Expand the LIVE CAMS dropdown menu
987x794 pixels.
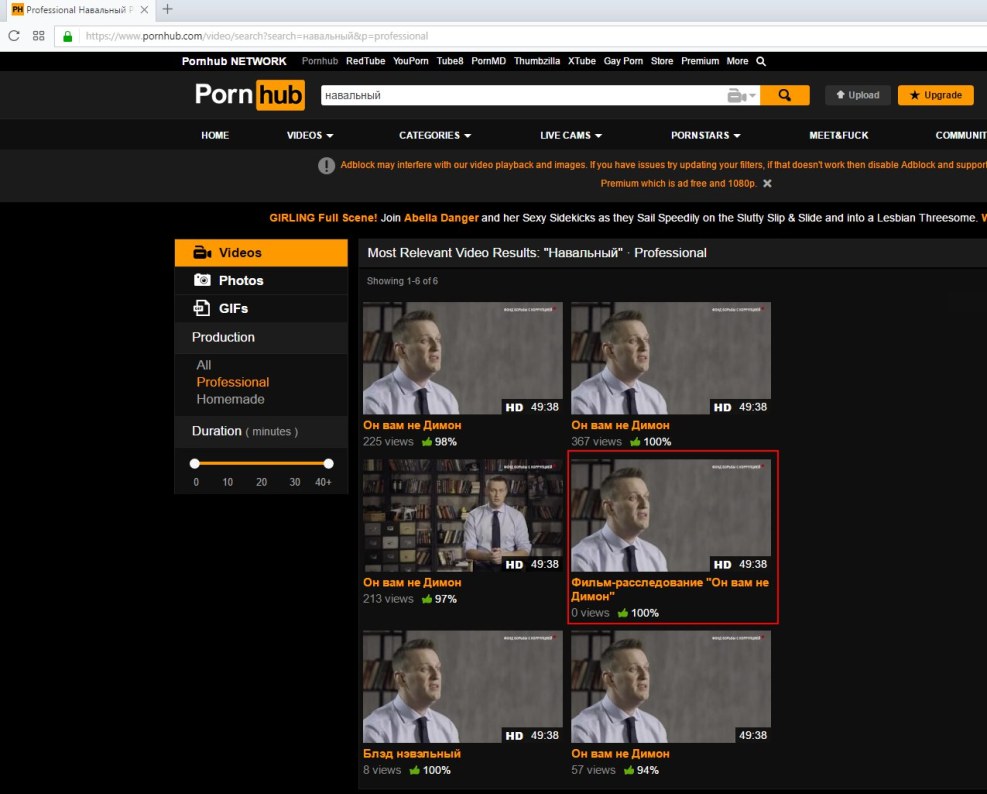pos(570,135)
